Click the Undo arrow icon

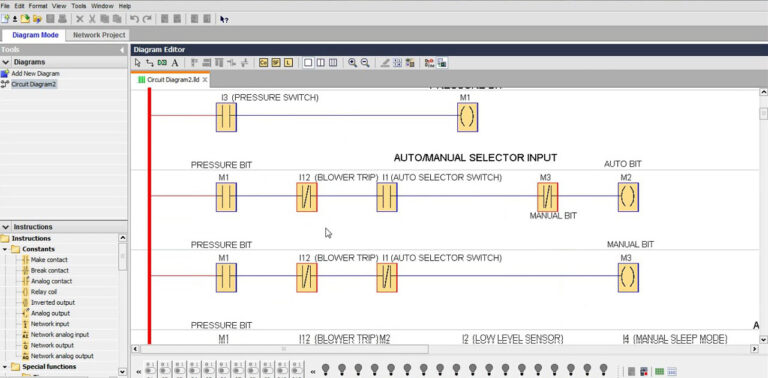tap(135, 19)
